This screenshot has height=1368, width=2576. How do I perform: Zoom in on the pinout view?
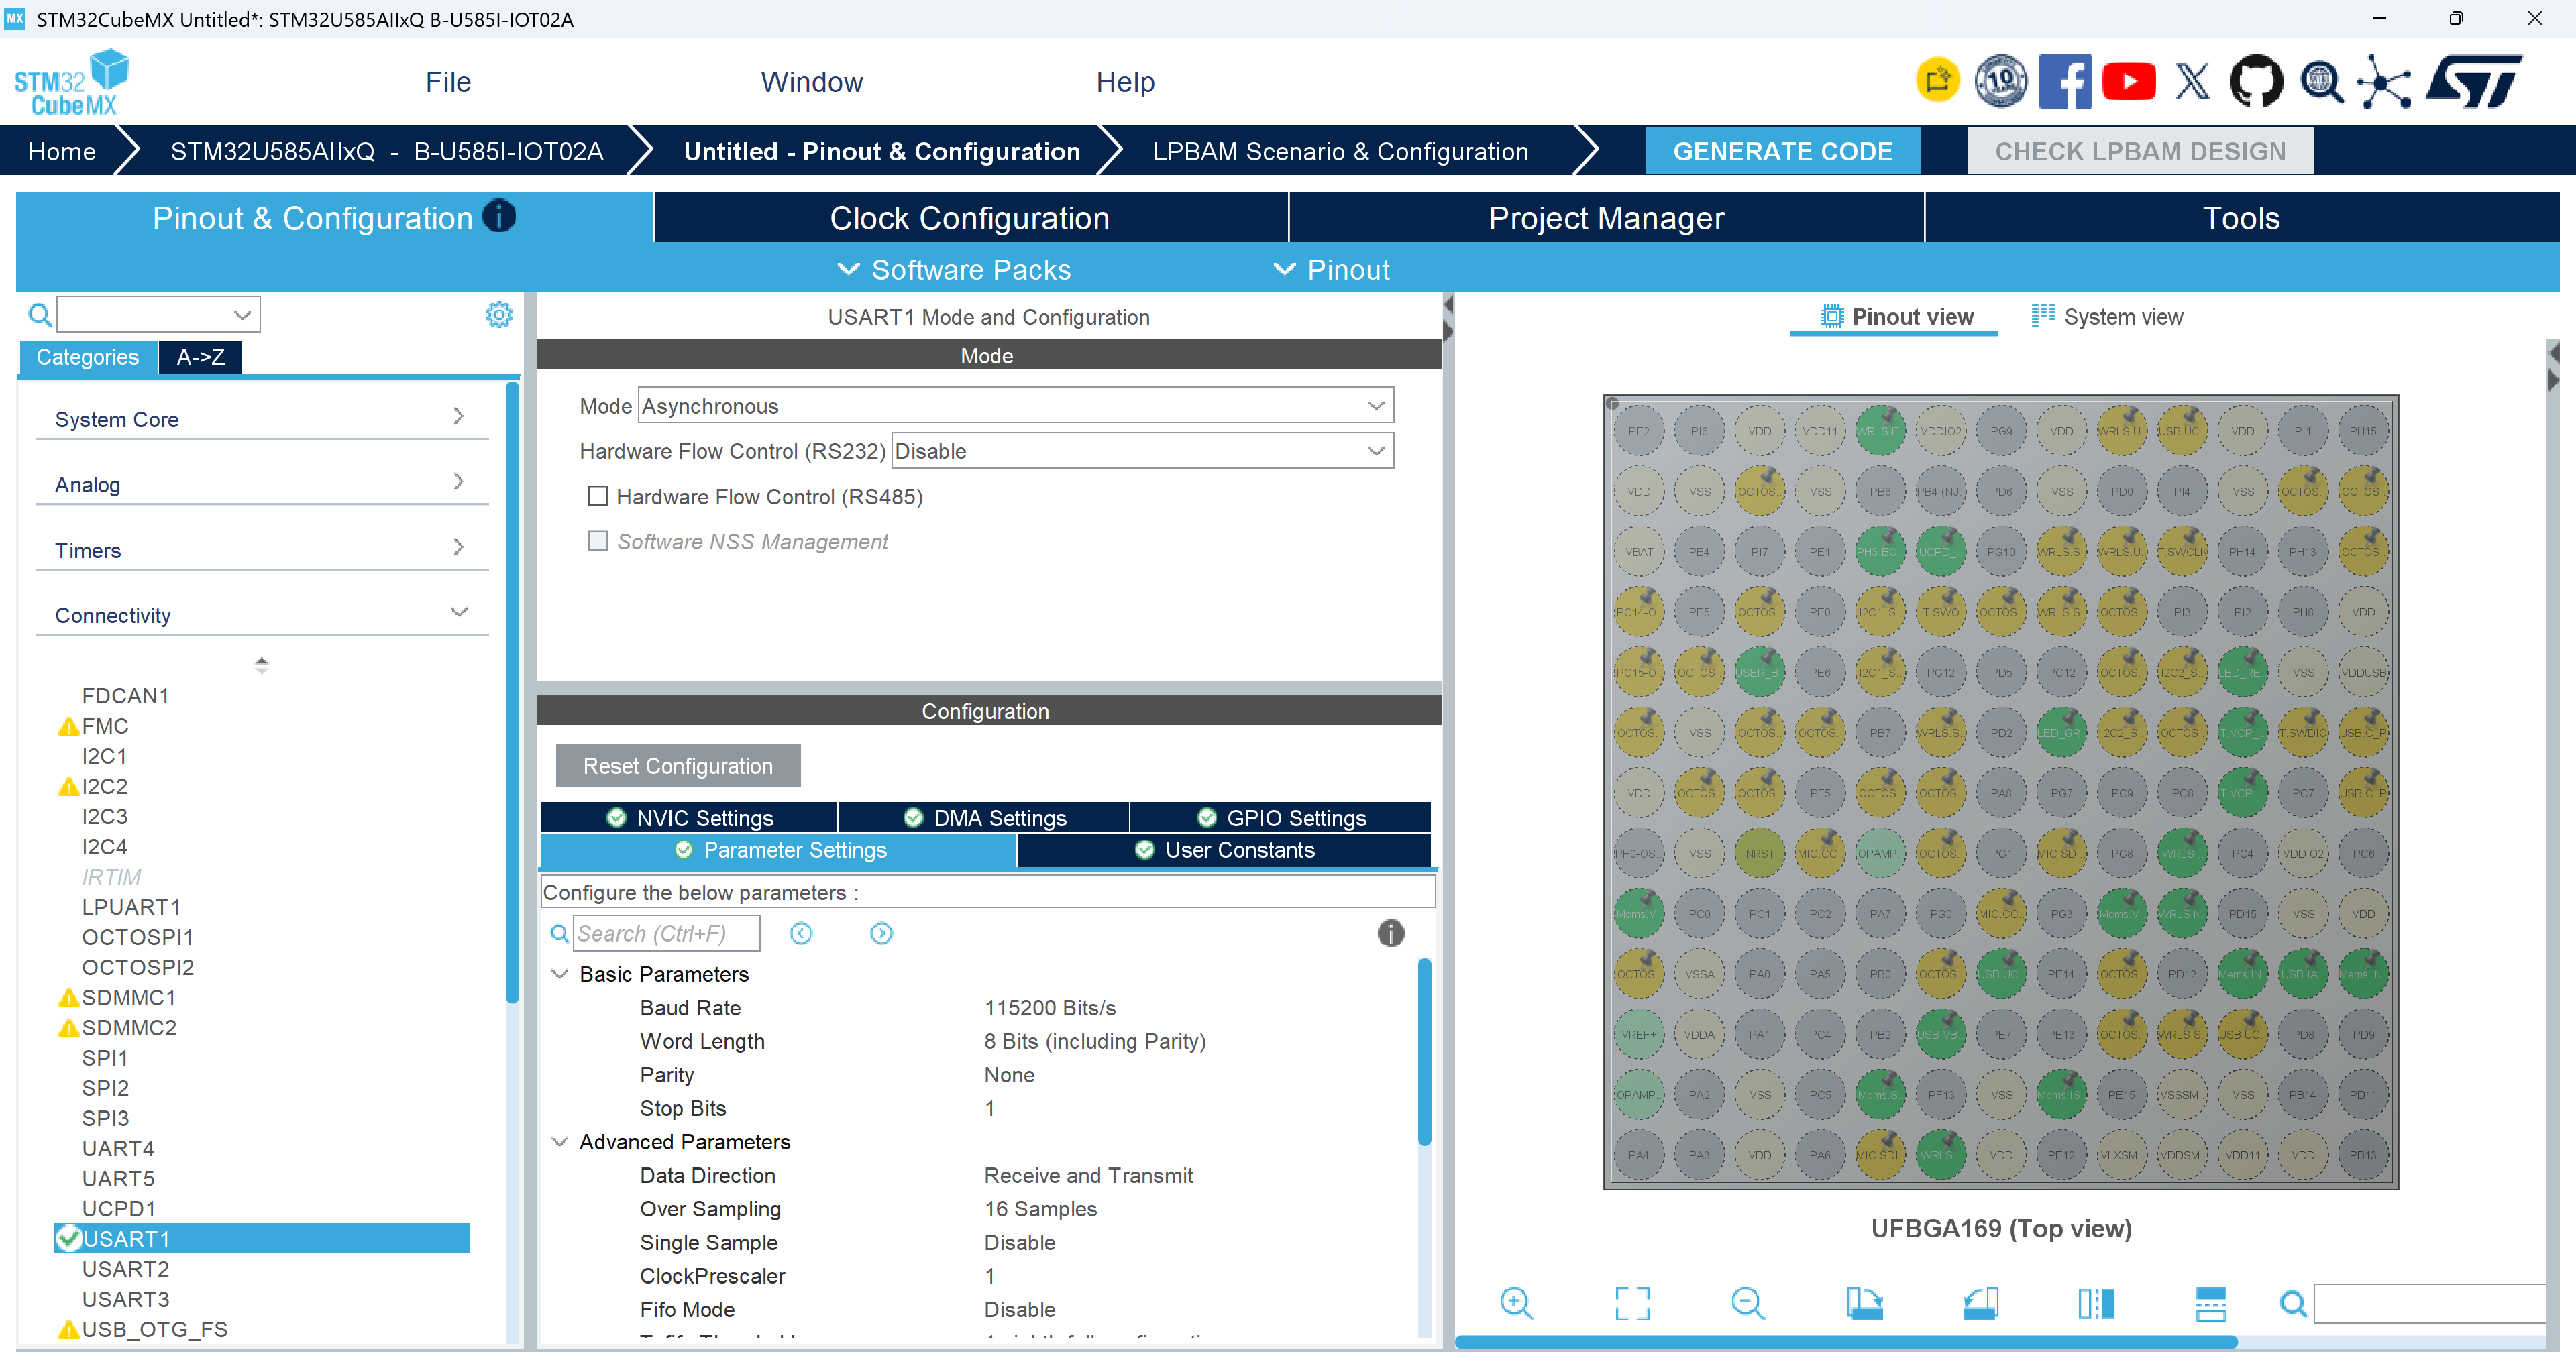click(x=1516, y=1303)
